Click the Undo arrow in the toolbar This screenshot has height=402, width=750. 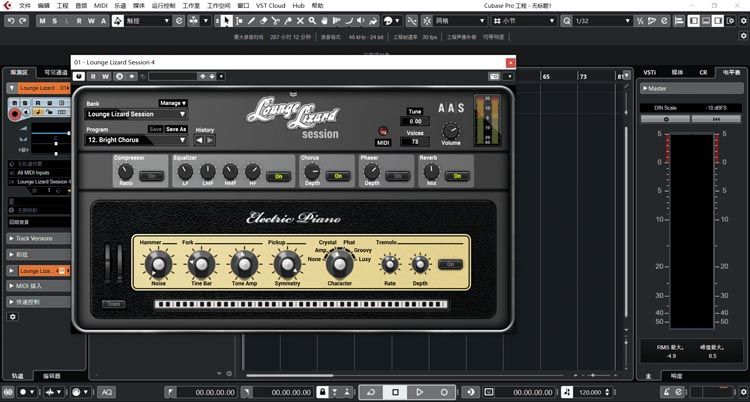11,21
